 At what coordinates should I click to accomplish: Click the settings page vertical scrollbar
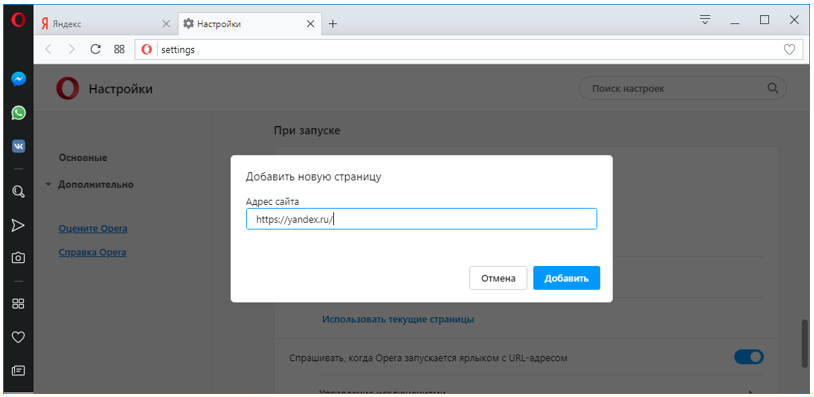tap(805, 343)
